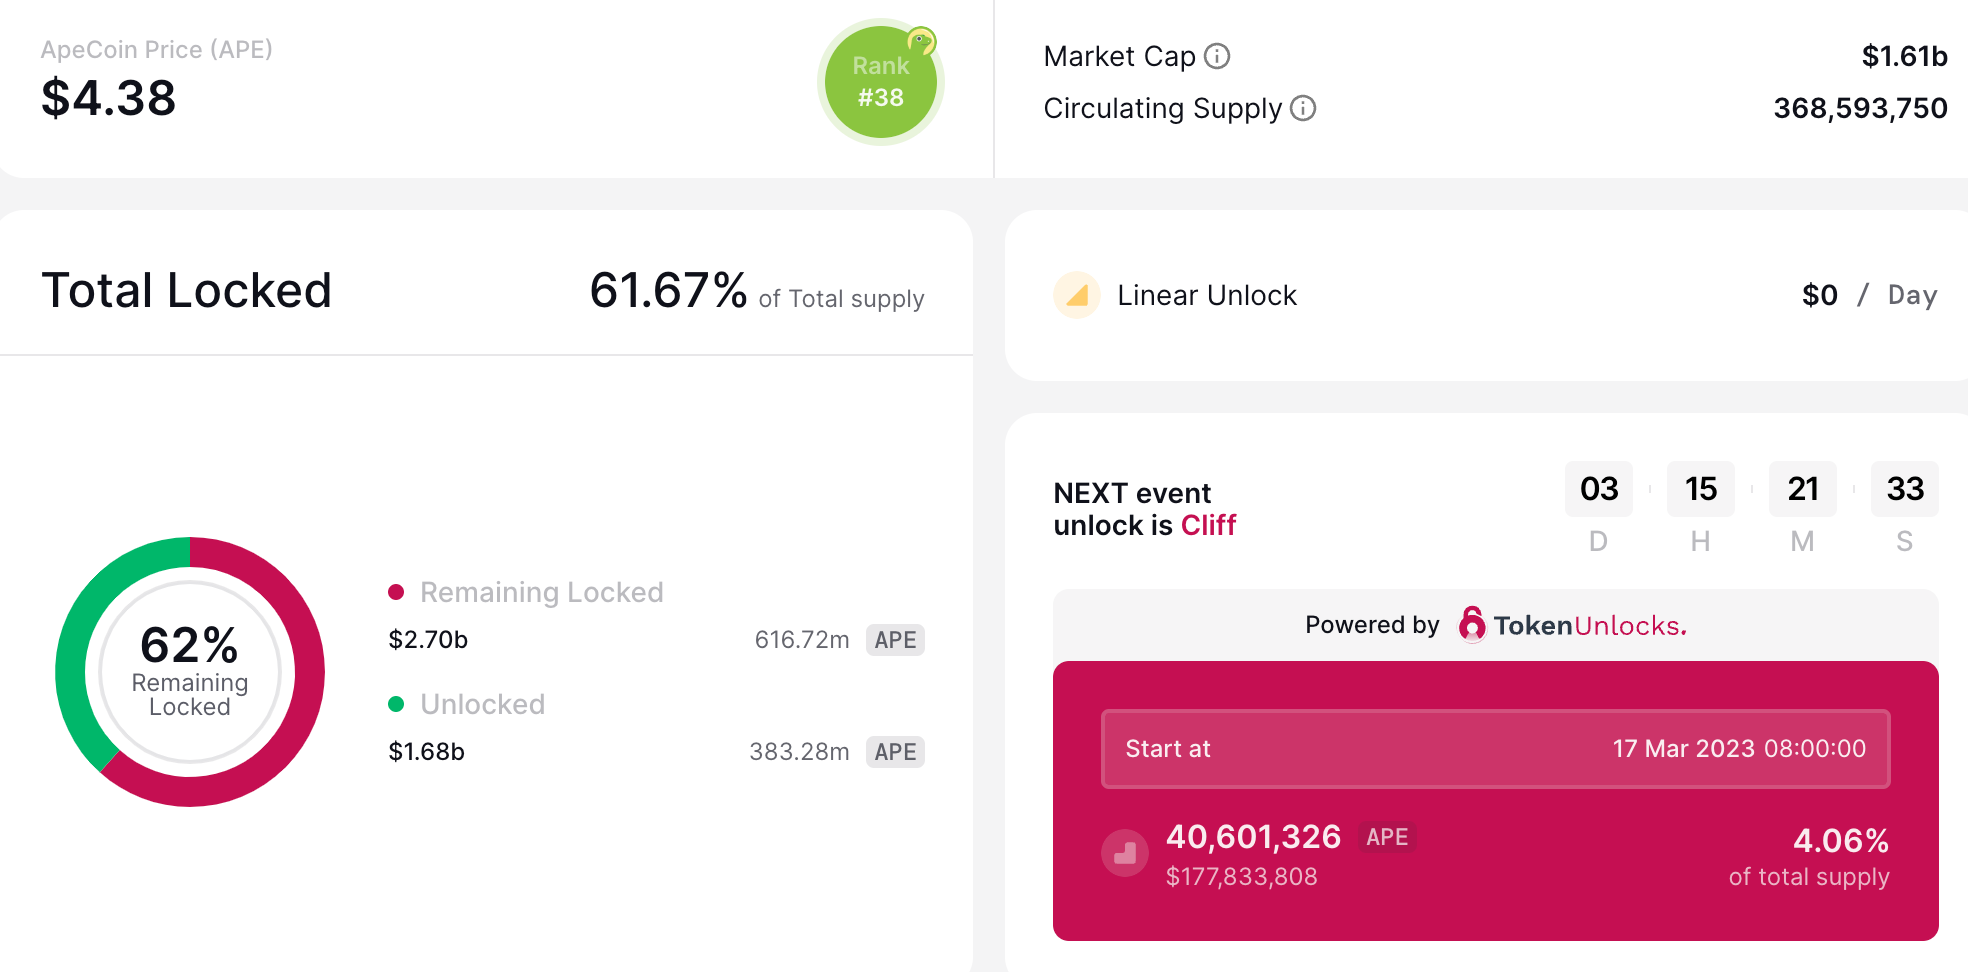This screenshot has height=972, width=1968.
Task: Click the cliff unlock icon beside 40,601,326
Action: pyautogui.click(x=1125, y=853)
